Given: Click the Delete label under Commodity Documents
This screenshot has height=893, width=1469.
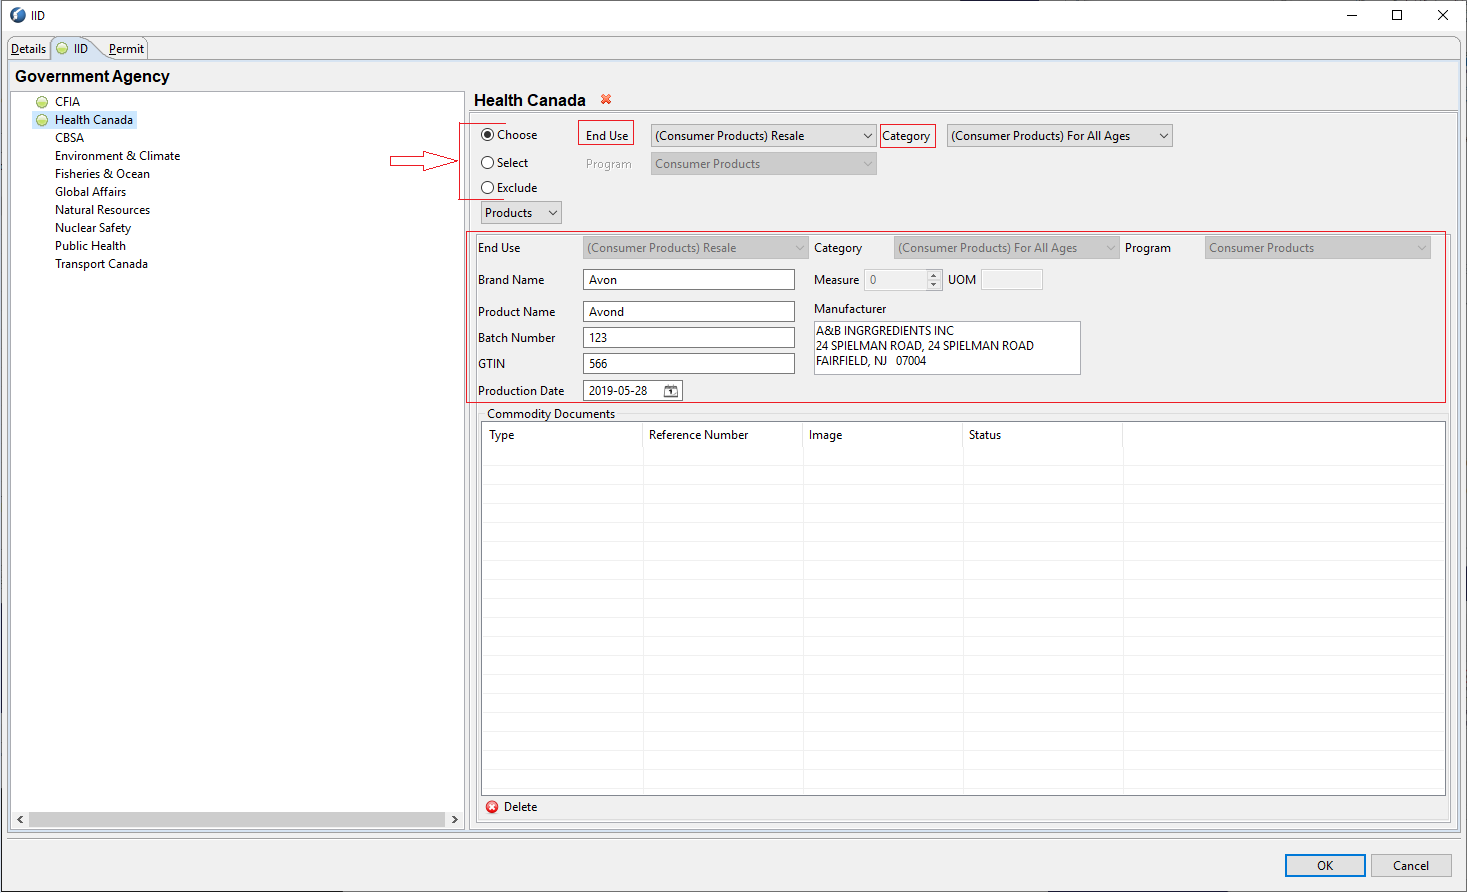Looking at the screenshot, I should coord(520,807).
